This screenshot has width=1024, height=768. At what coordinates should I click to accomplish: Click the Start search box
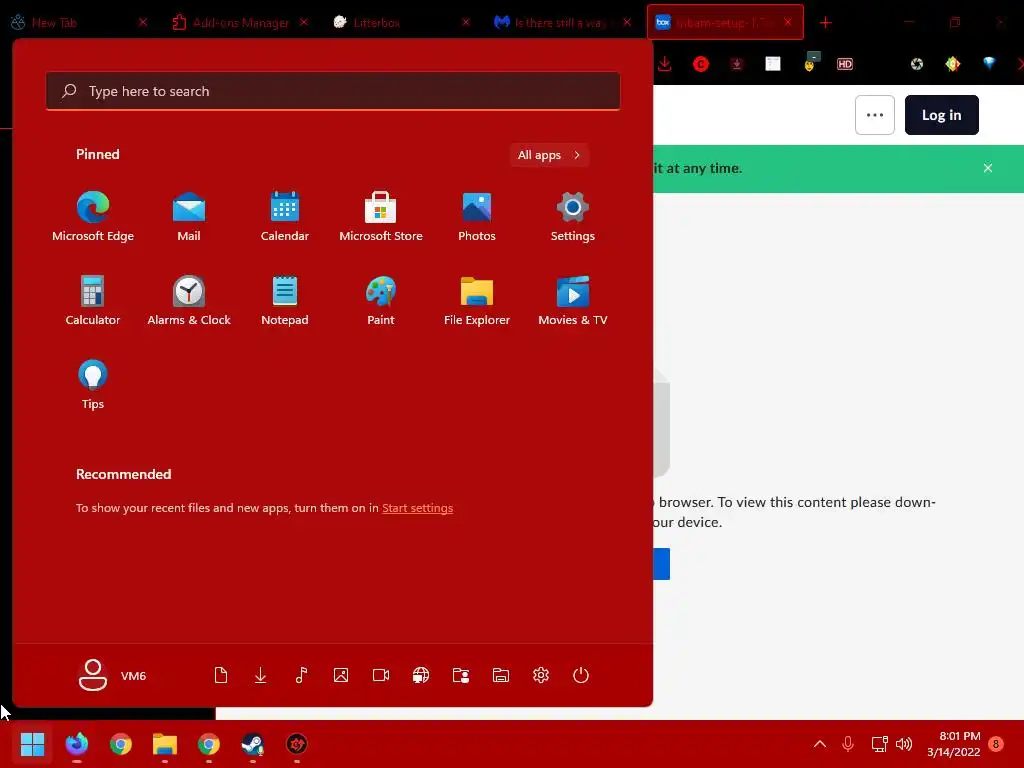pos(333,91)
